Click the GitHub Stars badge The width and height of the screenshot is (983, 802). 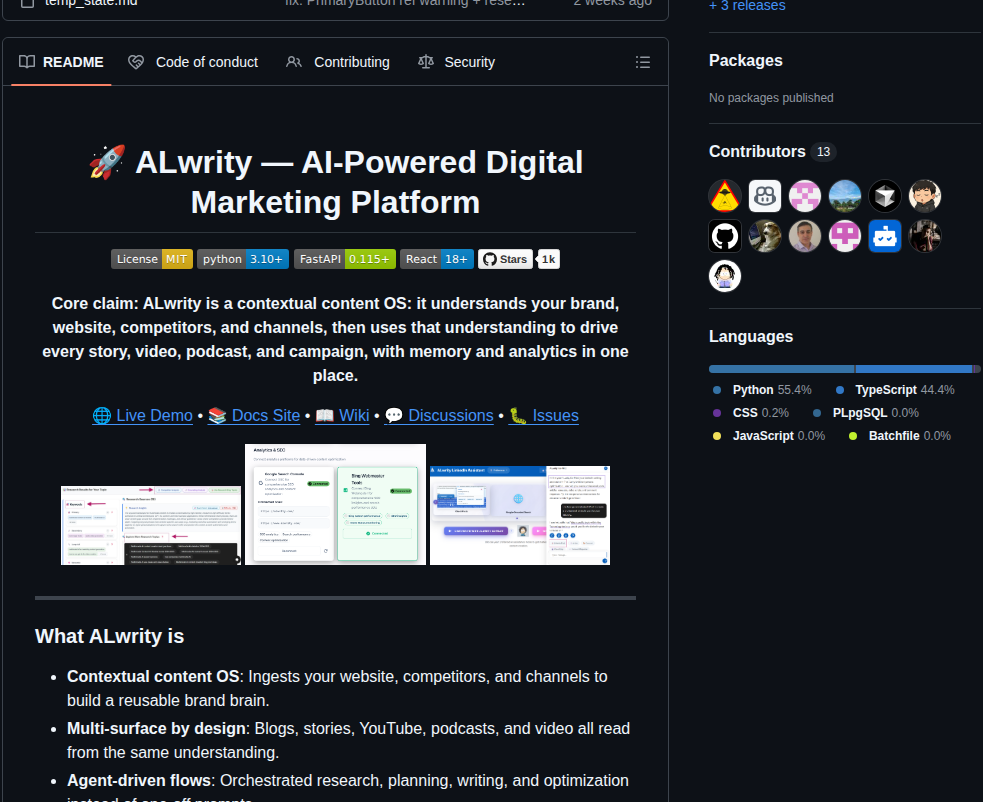[x=505, y=259]
